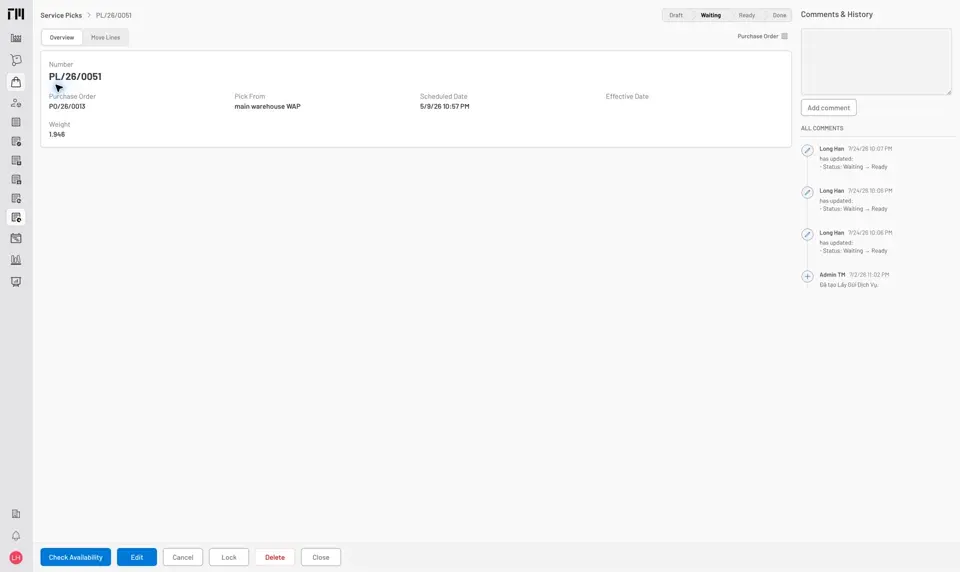Screen dimensions: 960x572
Task: Click purchase order value PO/26/0013
Action: coord(67,107)
